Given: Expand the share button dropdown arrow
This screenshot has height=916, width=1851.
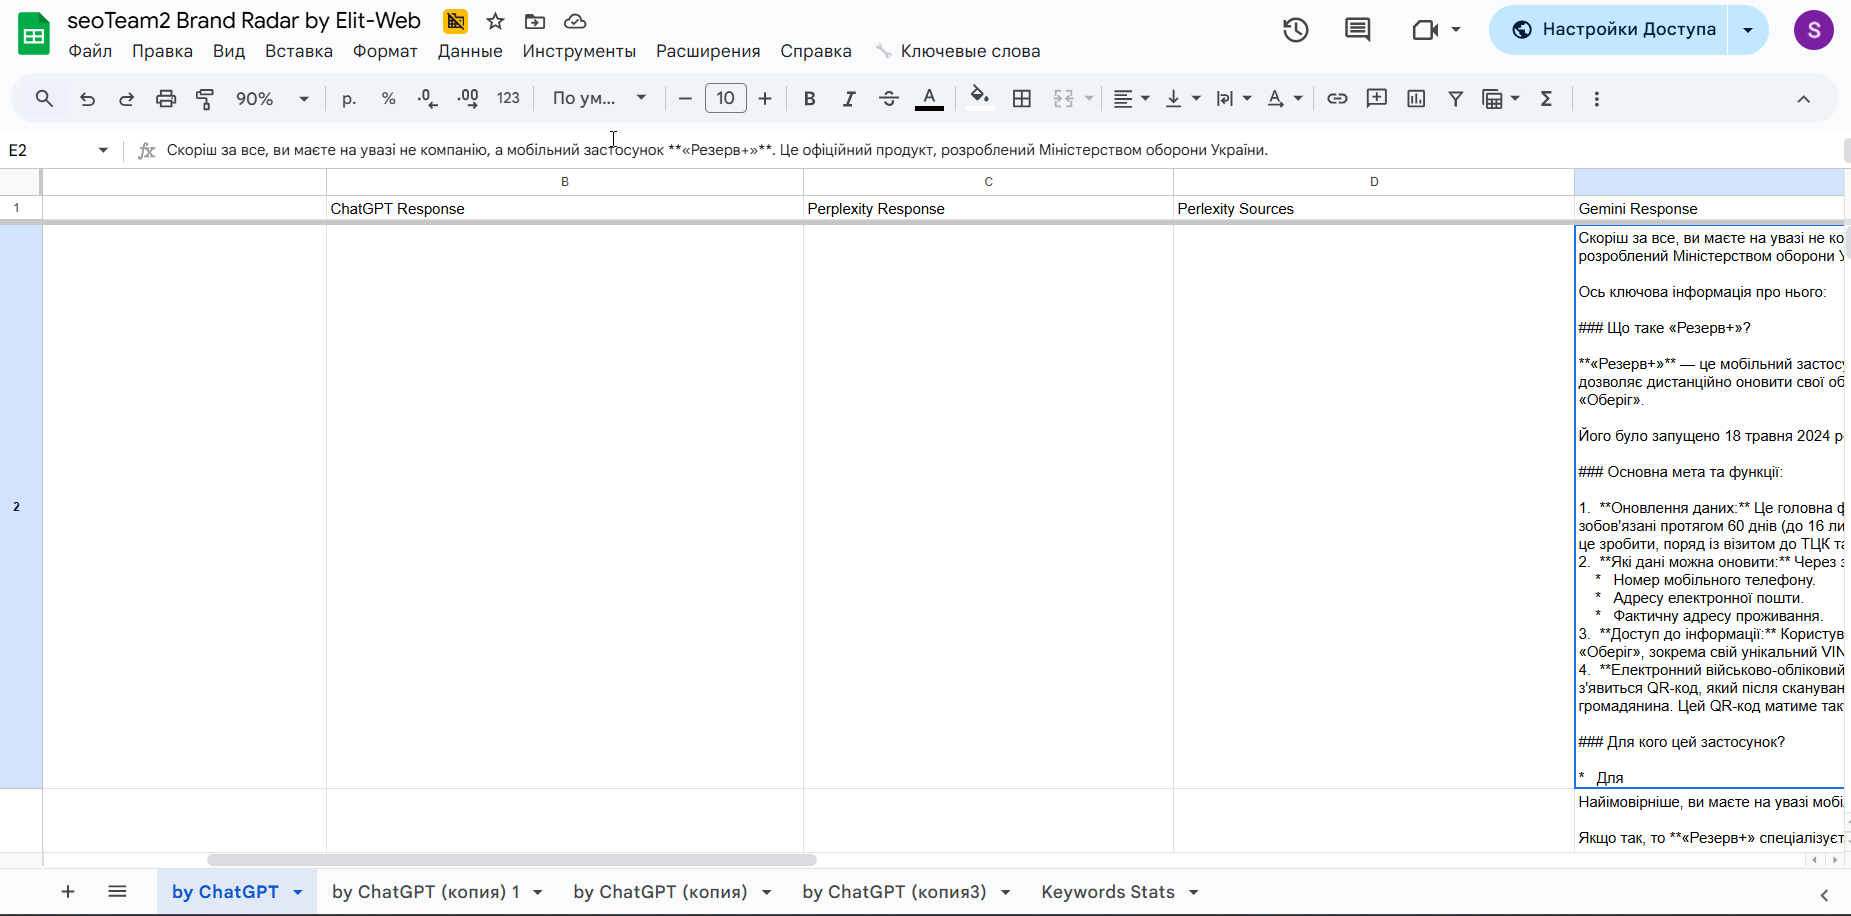Looking at the screenshot, I should 1748,30.
